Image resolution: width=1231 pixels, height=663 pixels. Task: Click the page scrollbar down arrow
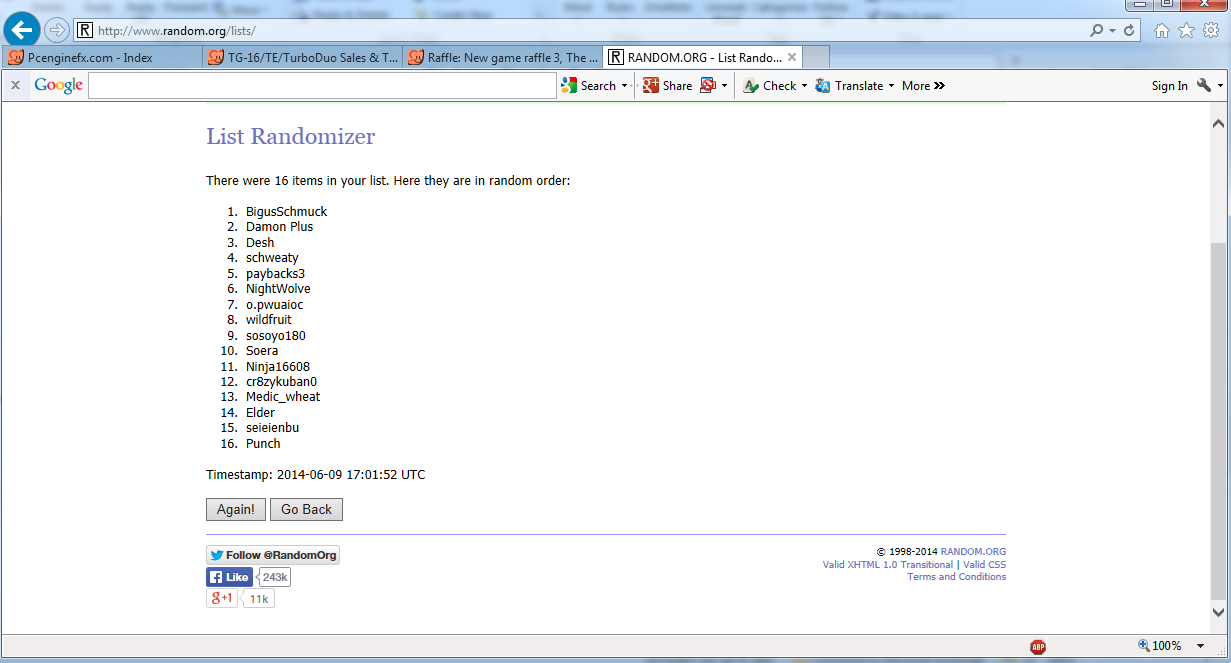point(1218,612)
